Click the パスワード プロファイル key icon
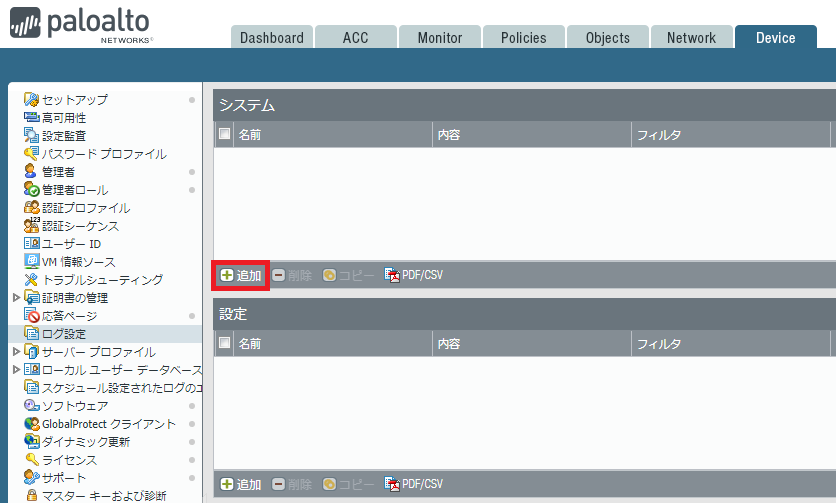 pyautogui.click(x=31, y=154)
